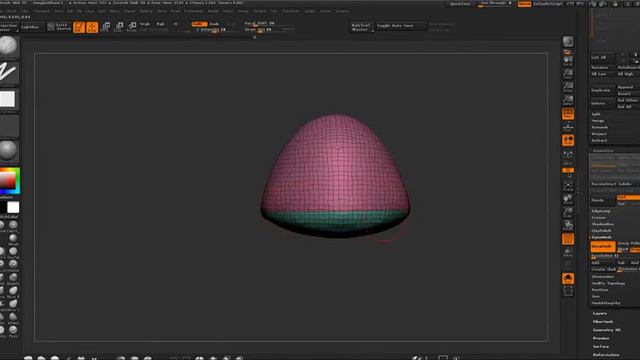Image resolution: width=640 pixels, height=360 pixels.
Task: Expand the Remesh subpalette
Action: click(600, 127)
